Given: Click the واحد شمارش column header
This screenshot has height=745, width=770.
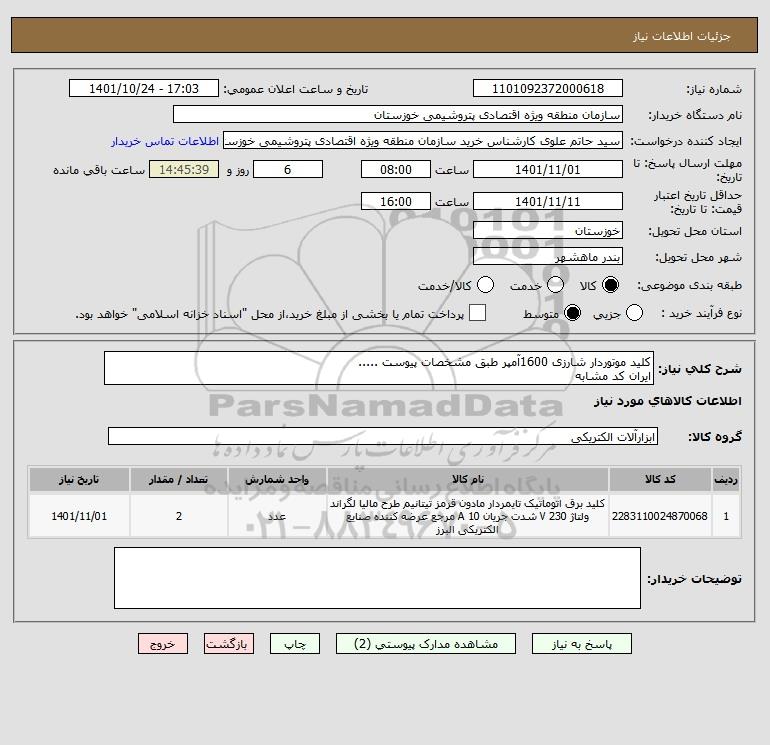Looking at the screenshot, I should (277, 479).
